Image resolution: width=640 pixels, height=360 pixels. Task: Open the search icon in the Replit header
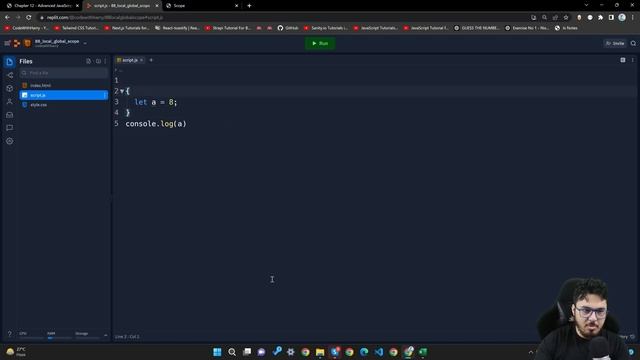(x=633, y=43)
